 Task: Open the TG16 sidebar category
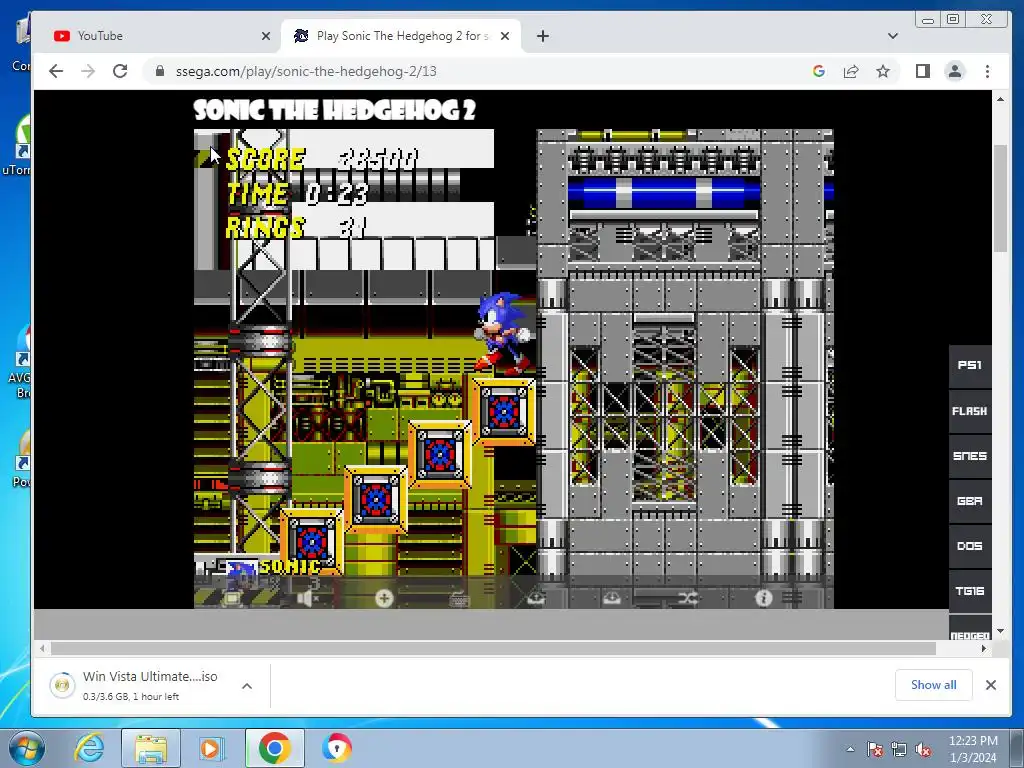(970, 591)
